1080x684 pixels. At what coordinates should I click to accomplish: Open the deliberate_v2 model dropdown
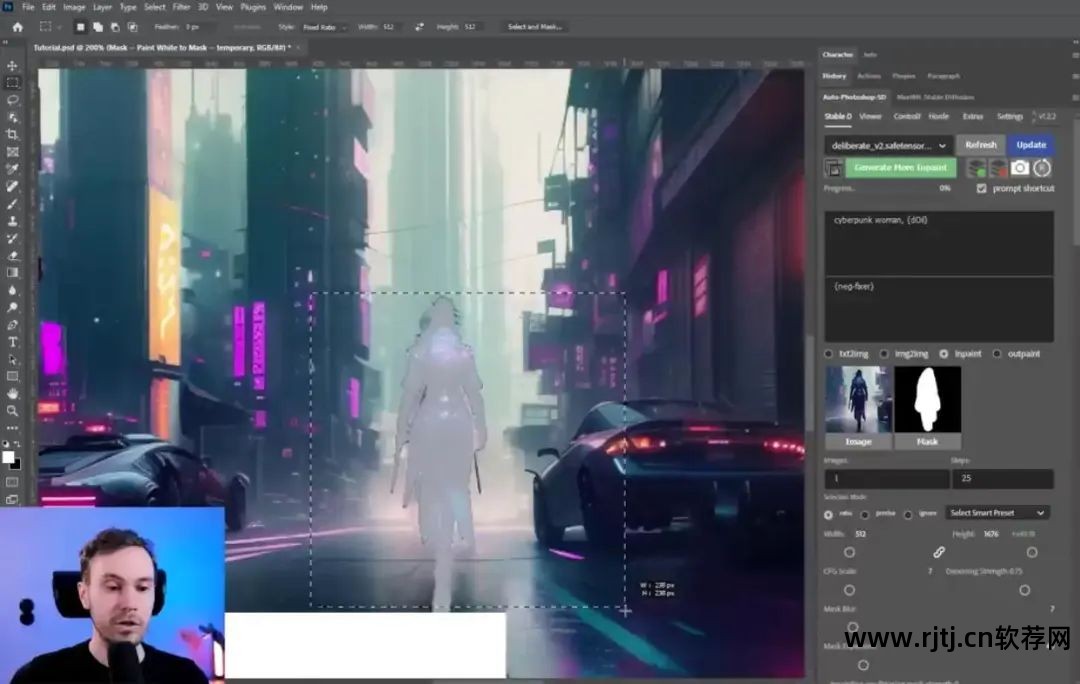click(x=888, y=145)
